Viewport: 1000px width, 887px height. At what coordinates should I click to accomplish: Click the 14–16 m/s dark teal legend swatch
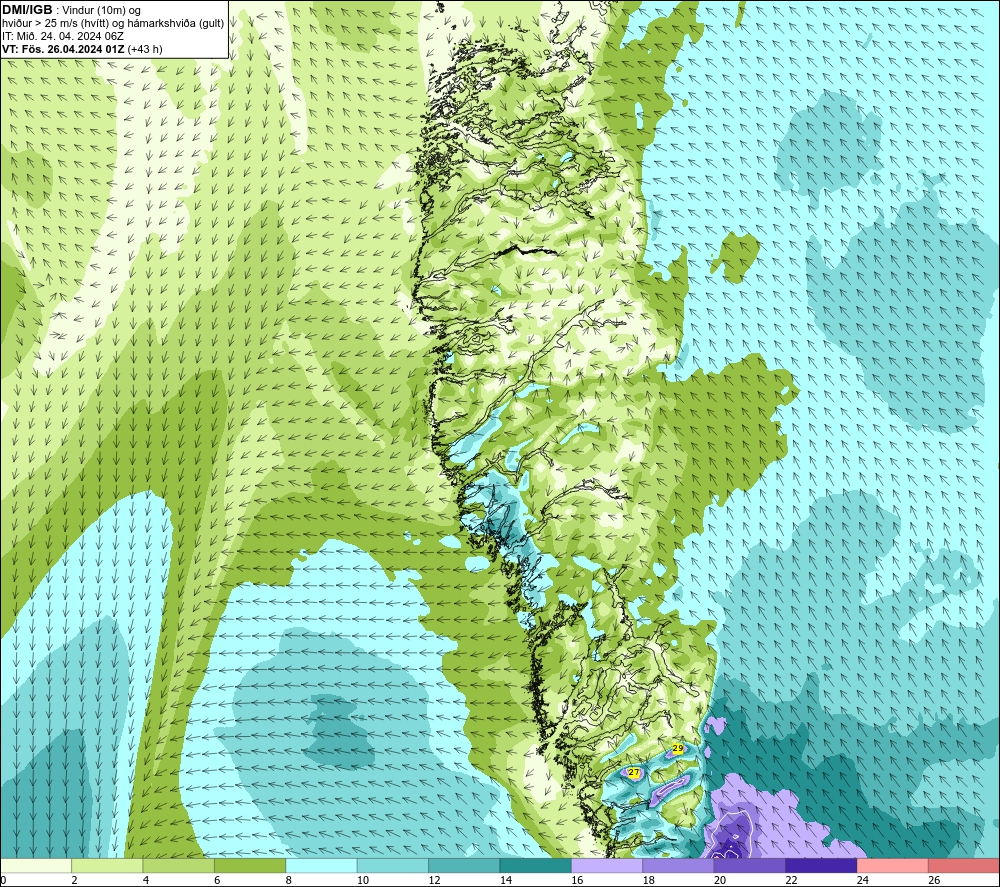point(536,866)
